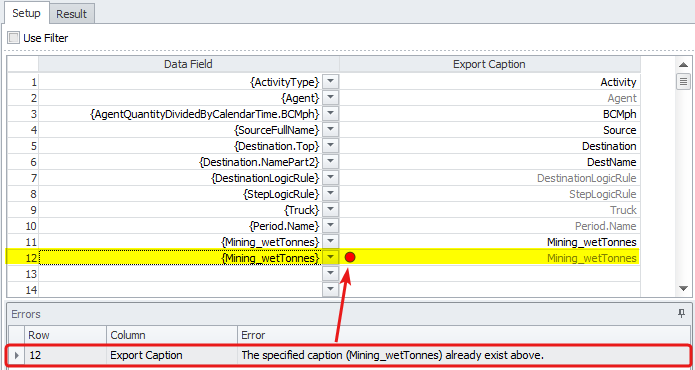The height and width of the screenshot is (370, 695).
Task: Click the red error indicator in row 12
Action: point(350,257)
